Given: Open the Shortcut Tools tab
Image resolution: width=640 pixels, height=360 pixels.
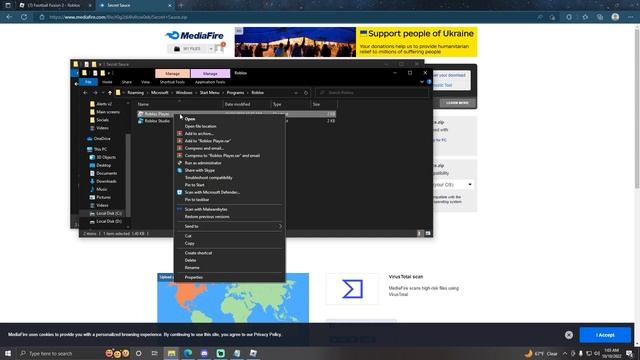Looking at the screenshot, I should (172, 82).
